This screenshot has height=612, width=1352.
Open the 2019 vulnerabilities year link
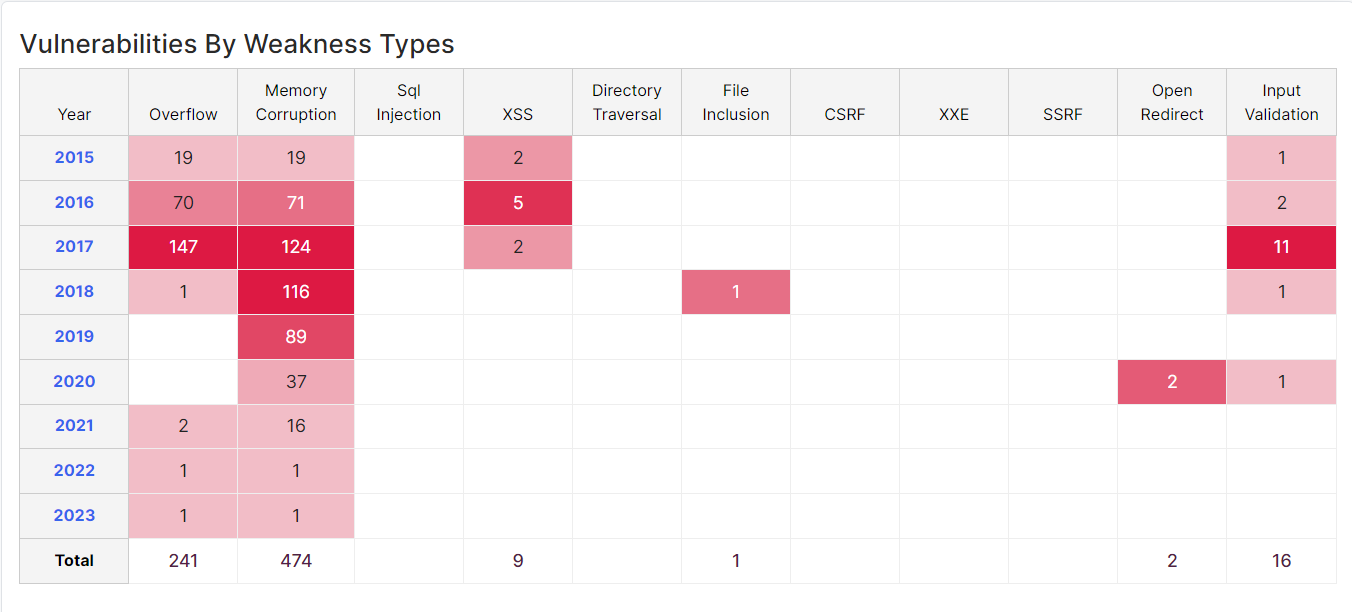(73, 336)
